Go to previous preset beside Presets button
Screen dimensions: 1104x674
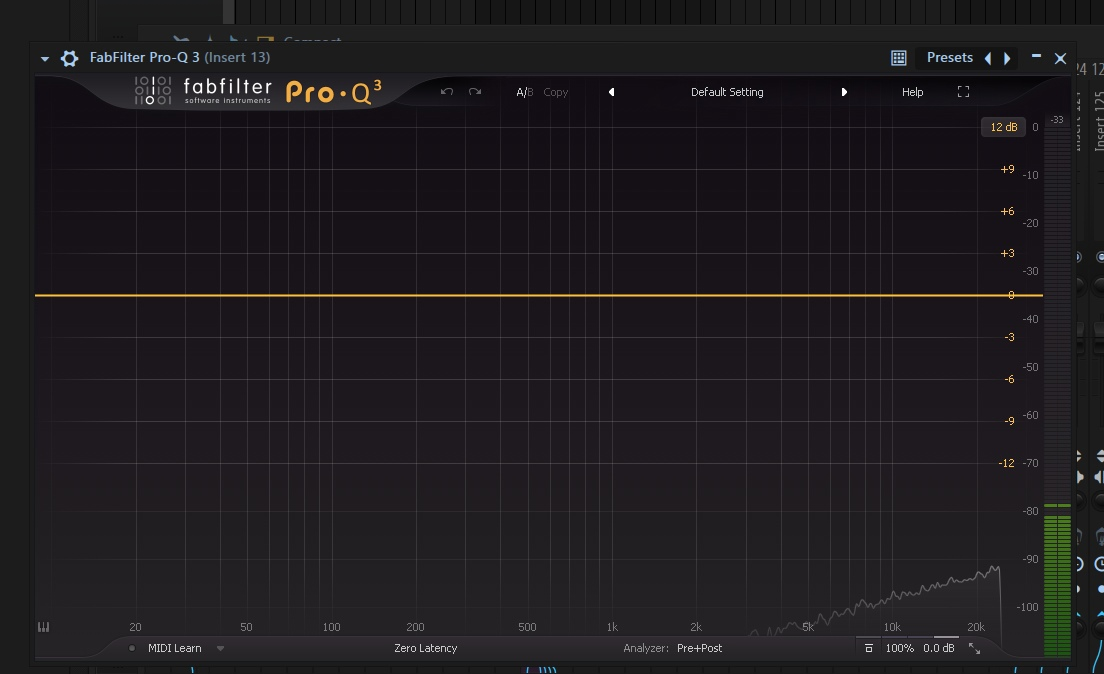pyautogui.click(x=988, y=58)
